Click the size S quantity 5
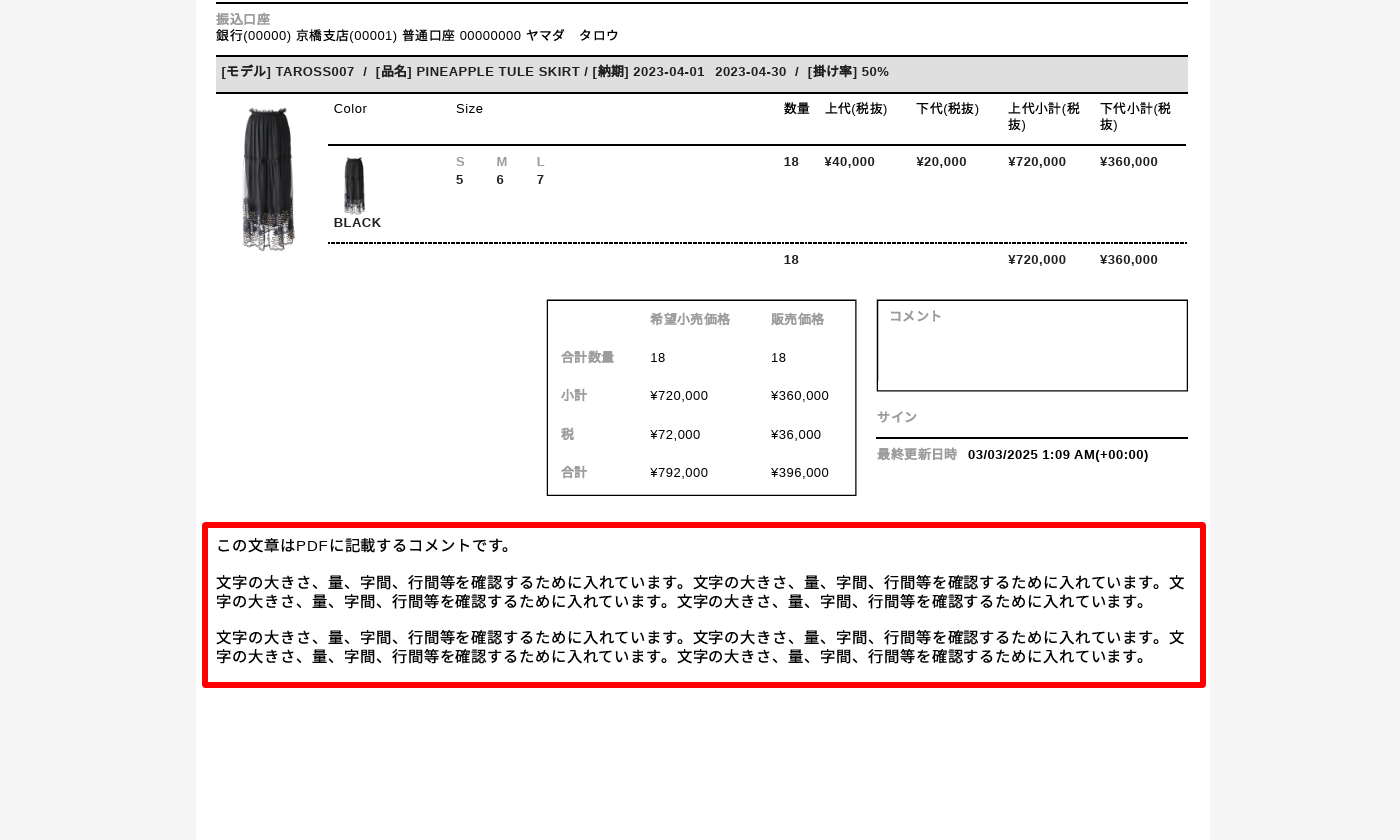The image size is (1400, 840). 460,180
